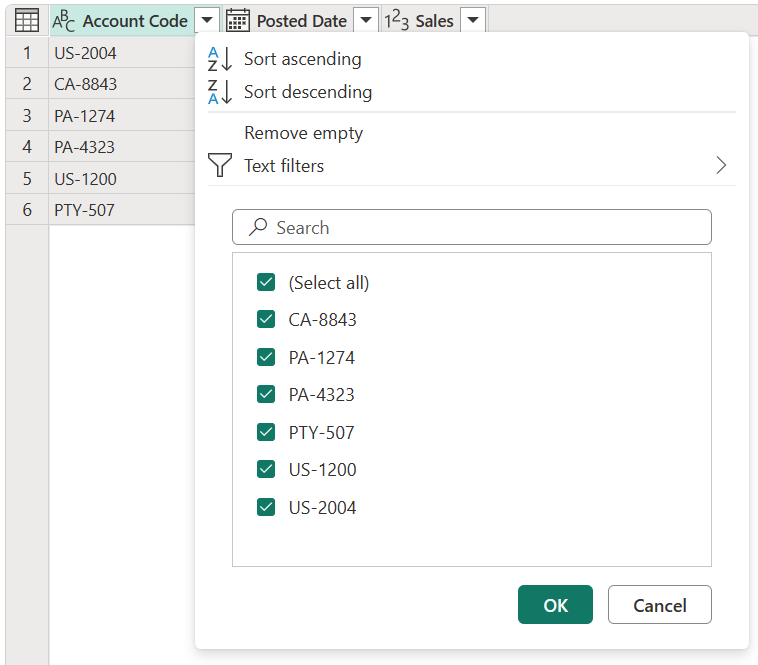Open the Posted Date column dropdown
Screen dimensions: 758x665
pyautogui.click(x=366, y=20)
